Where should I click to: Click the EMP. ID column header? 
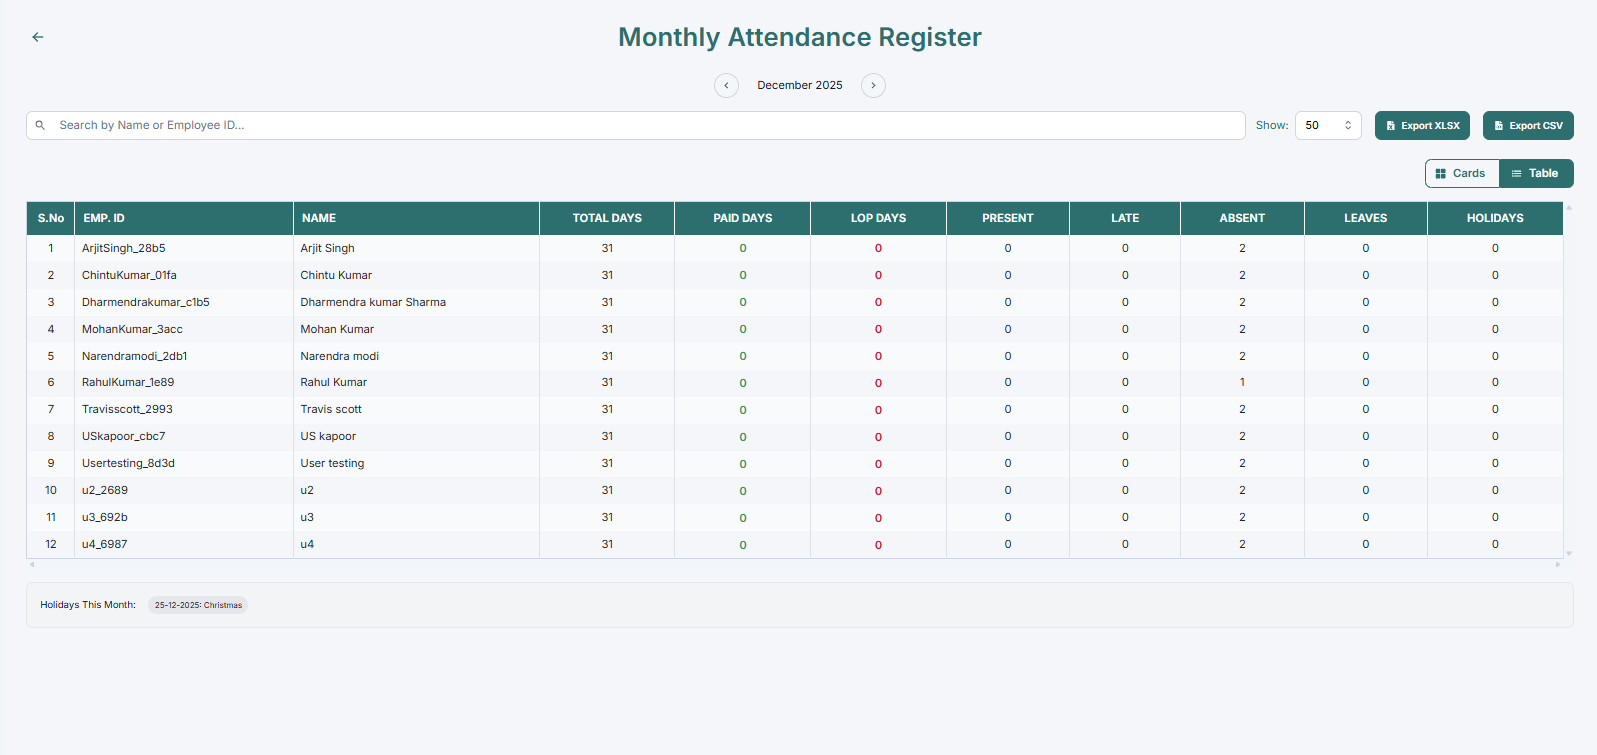184,218
